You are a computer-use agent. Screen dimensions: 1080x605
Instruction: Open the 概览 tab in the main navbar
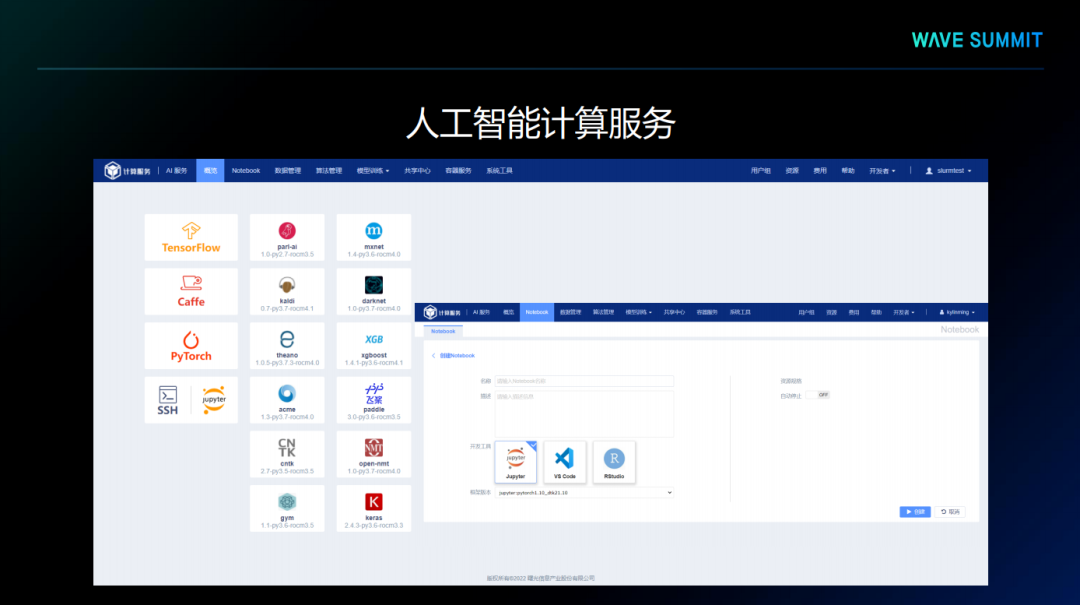(210, 171)
